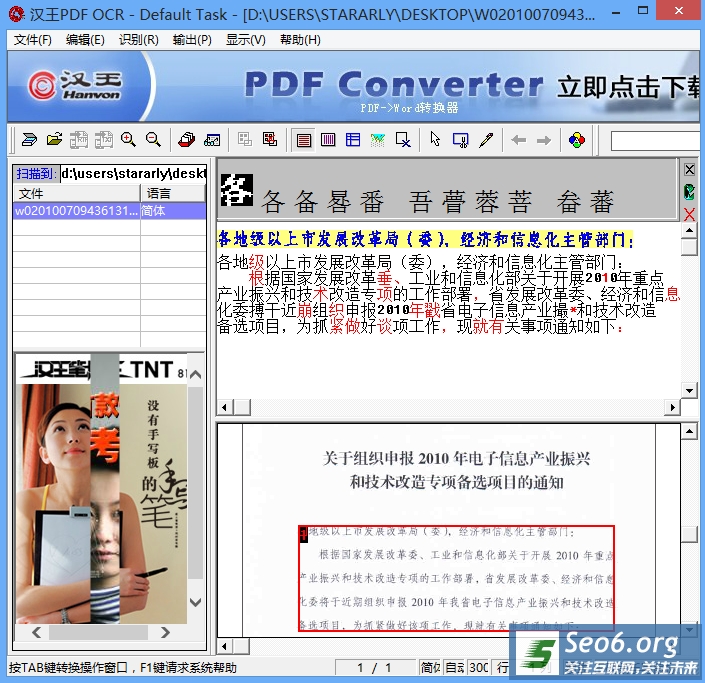The width and height of the screenshot is (705, 683).
Task: Click the book advertisement thumbnail
Action: 101,489
